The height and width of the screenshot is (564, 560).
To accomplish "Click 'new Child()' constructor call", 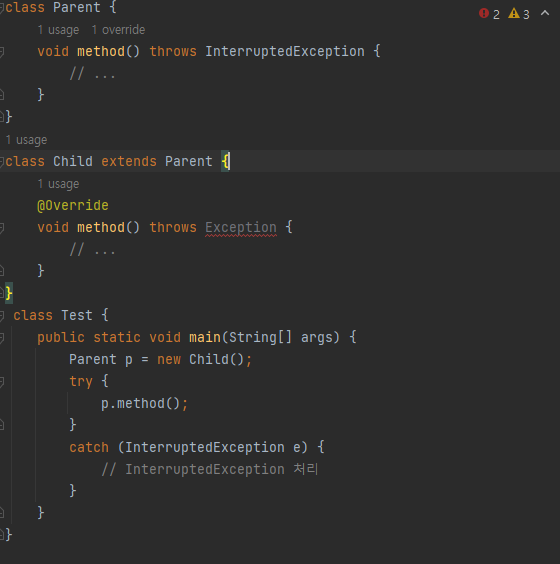I will pyautogui.click(x=201, y=359).
